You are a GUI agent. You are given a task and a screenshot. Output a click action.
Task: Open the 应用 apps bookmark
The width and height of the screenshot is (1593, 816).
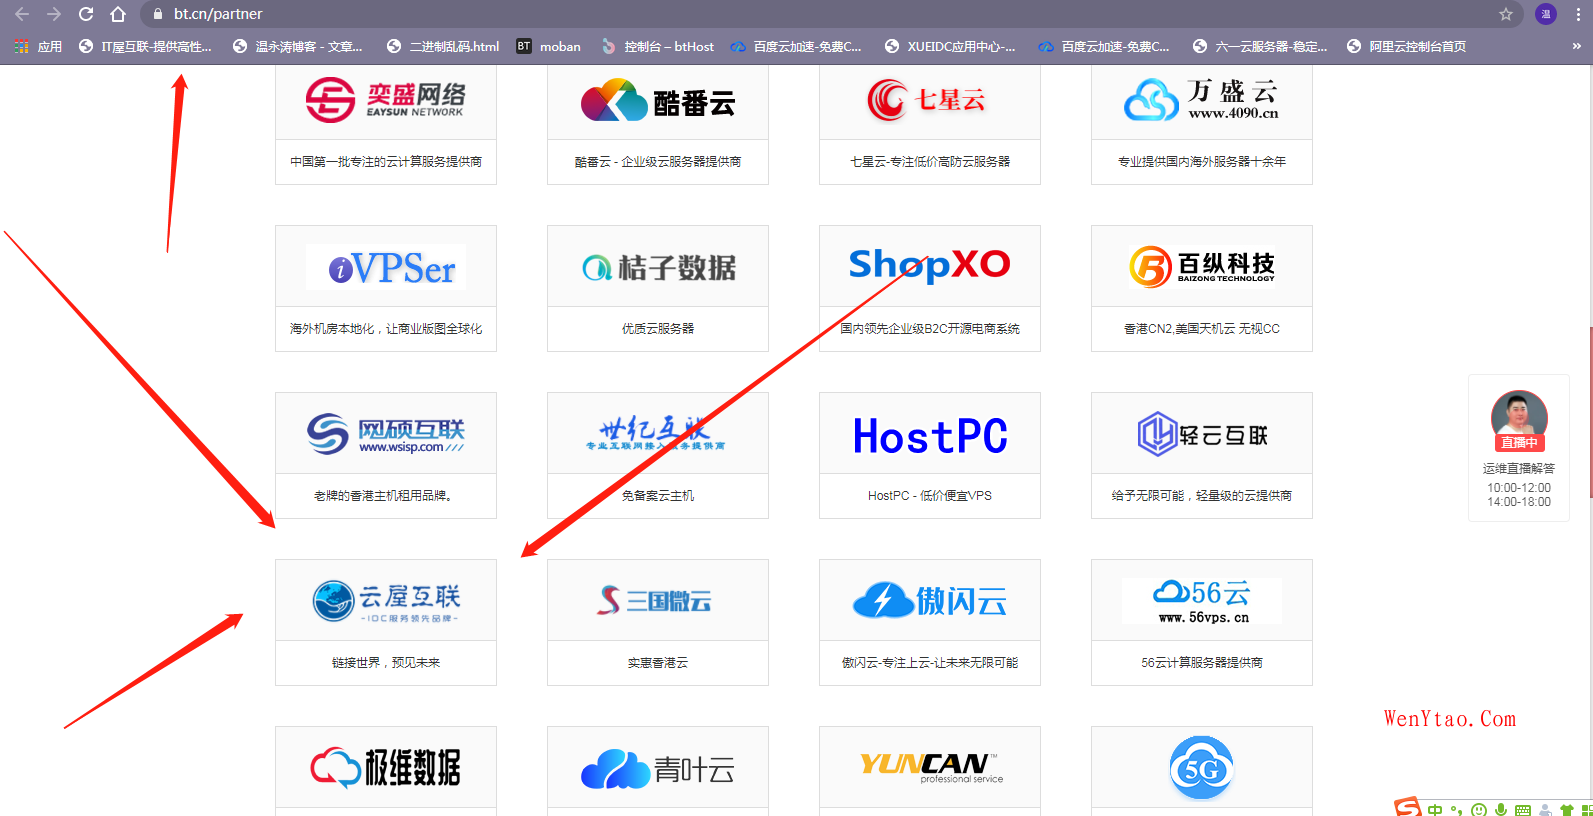click(x=38, y=46)
